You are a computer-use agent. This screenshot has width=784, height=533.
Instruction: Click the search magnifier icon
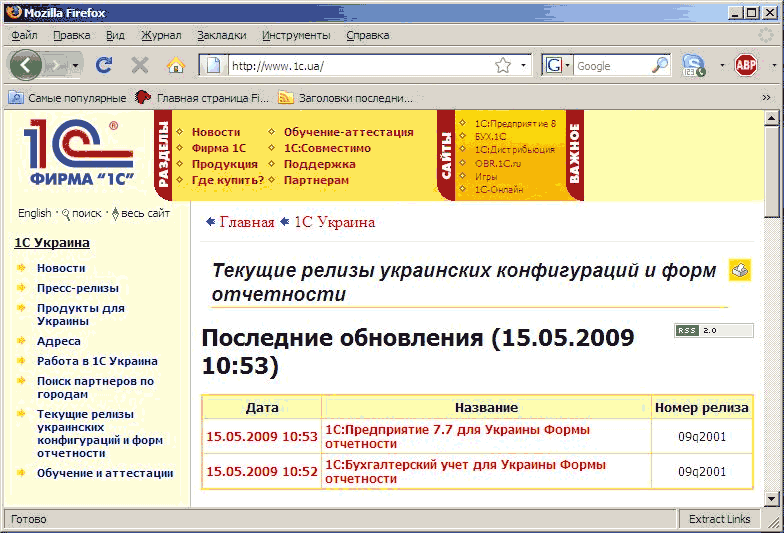660,66
